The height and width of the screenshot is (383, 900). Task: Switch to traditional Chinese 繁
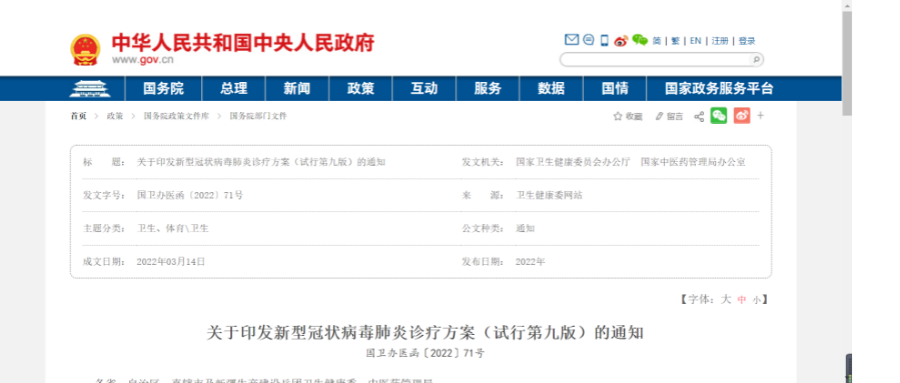[675, 41]
